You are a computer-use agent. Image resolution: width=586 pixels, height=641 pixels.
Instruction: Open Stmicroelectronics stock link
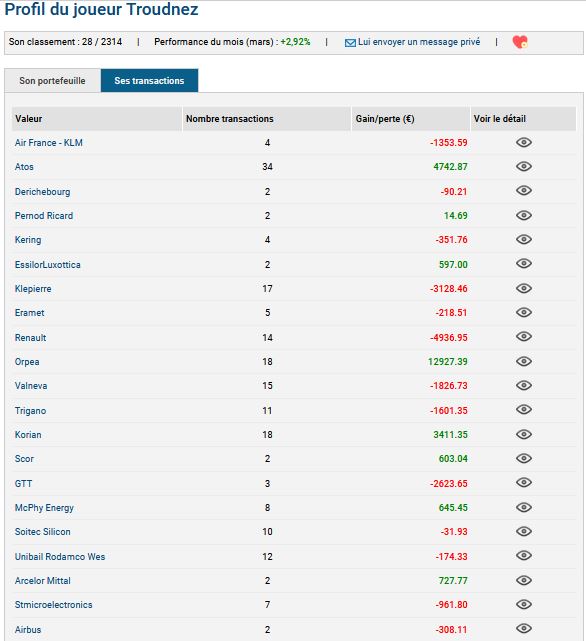pos(54,605)
